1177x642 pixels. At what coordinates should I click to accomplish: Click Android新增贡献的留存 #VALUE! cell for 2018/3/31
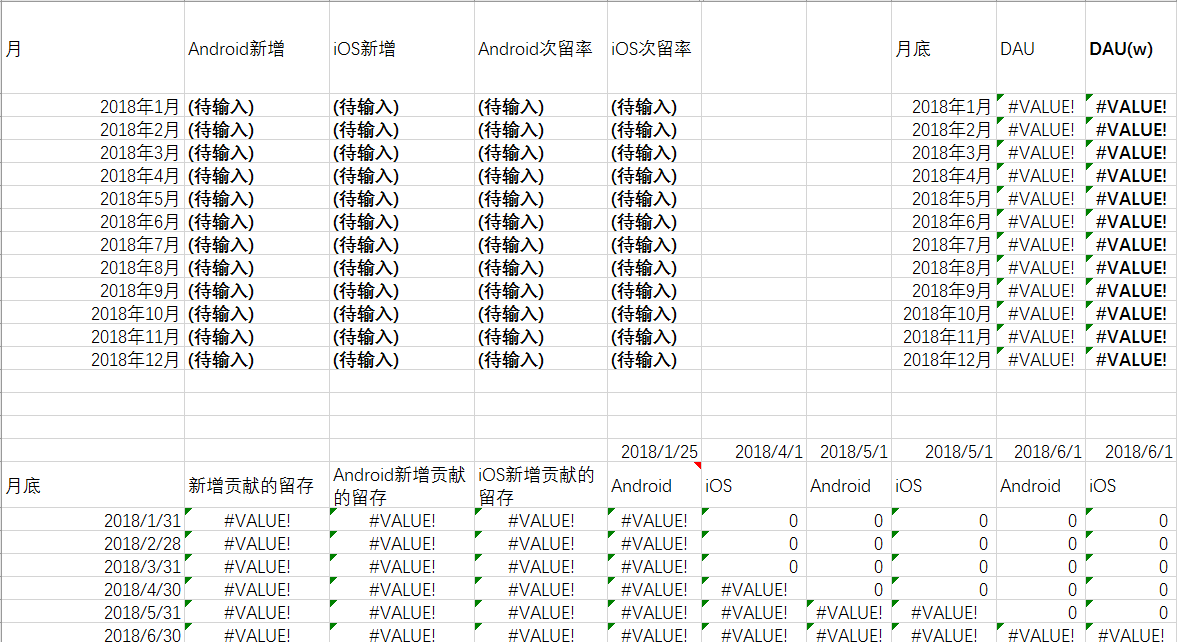pyautogui.click(x=402, y=566)
